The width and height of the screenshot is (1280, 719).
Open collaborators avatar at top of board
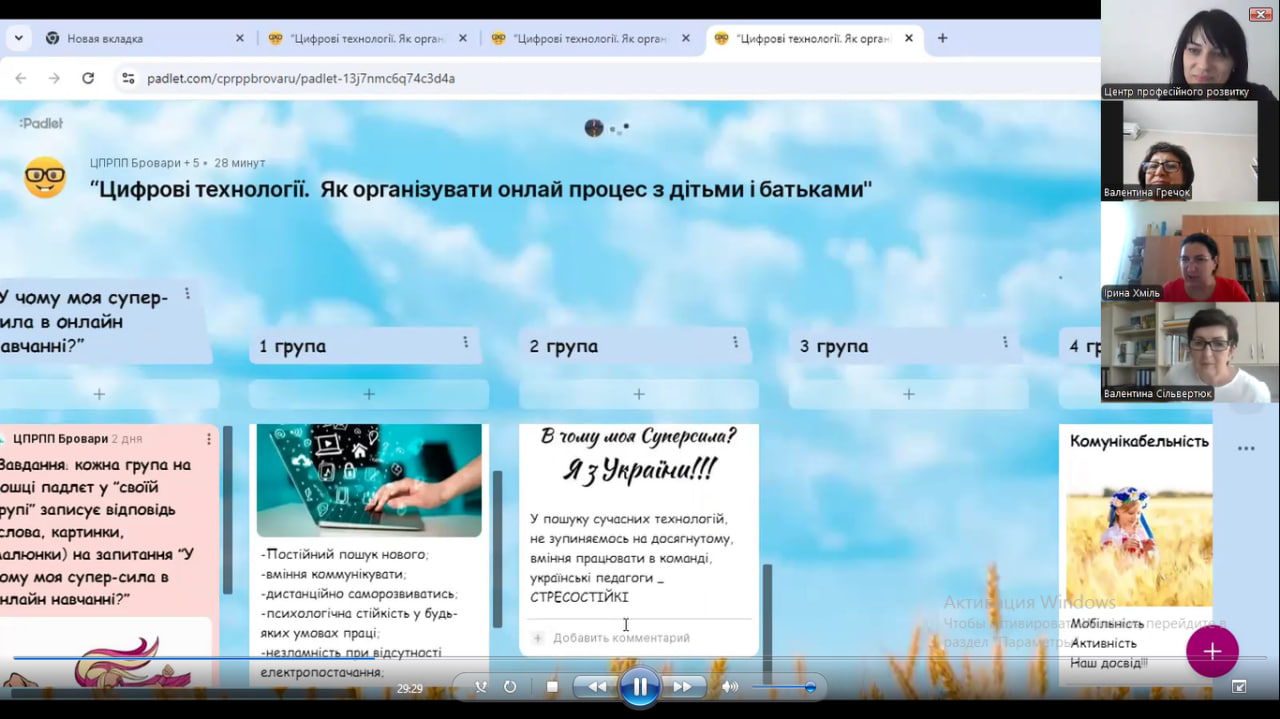(x=594, y=128)
